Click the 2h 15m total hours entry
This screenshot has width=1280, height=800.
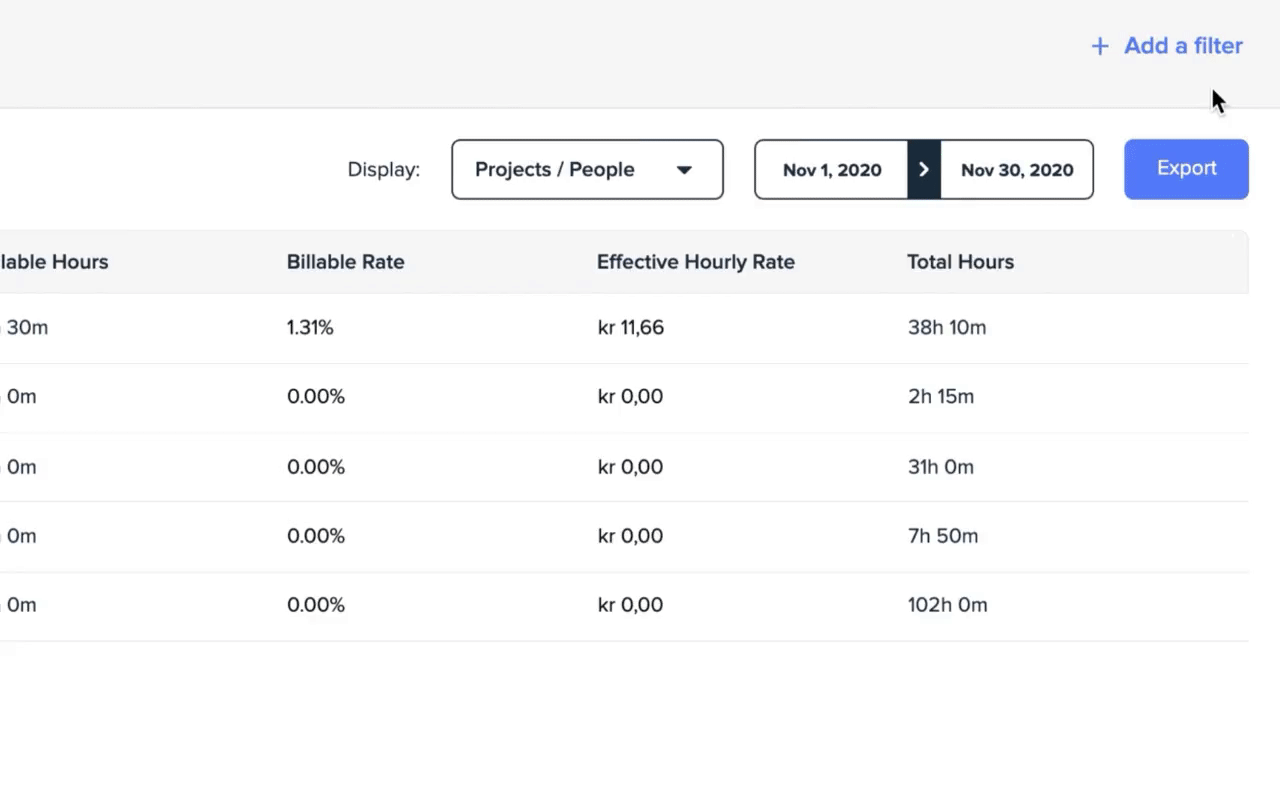click(940, 397)
